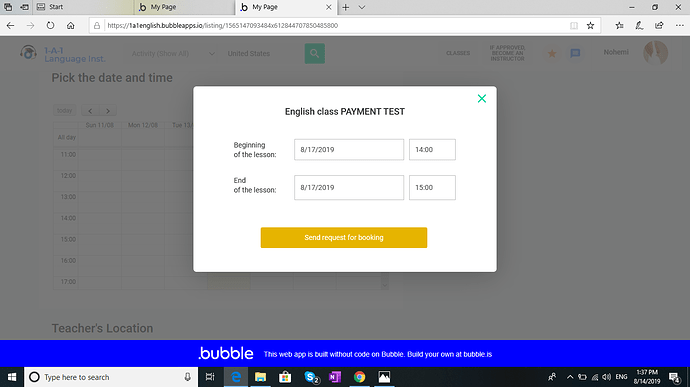Image resolution: width=690 pixels, height=387 pixels.
Task: Open Chrome on taskbar
Action: pyautogui.click(x=360, y=377)
